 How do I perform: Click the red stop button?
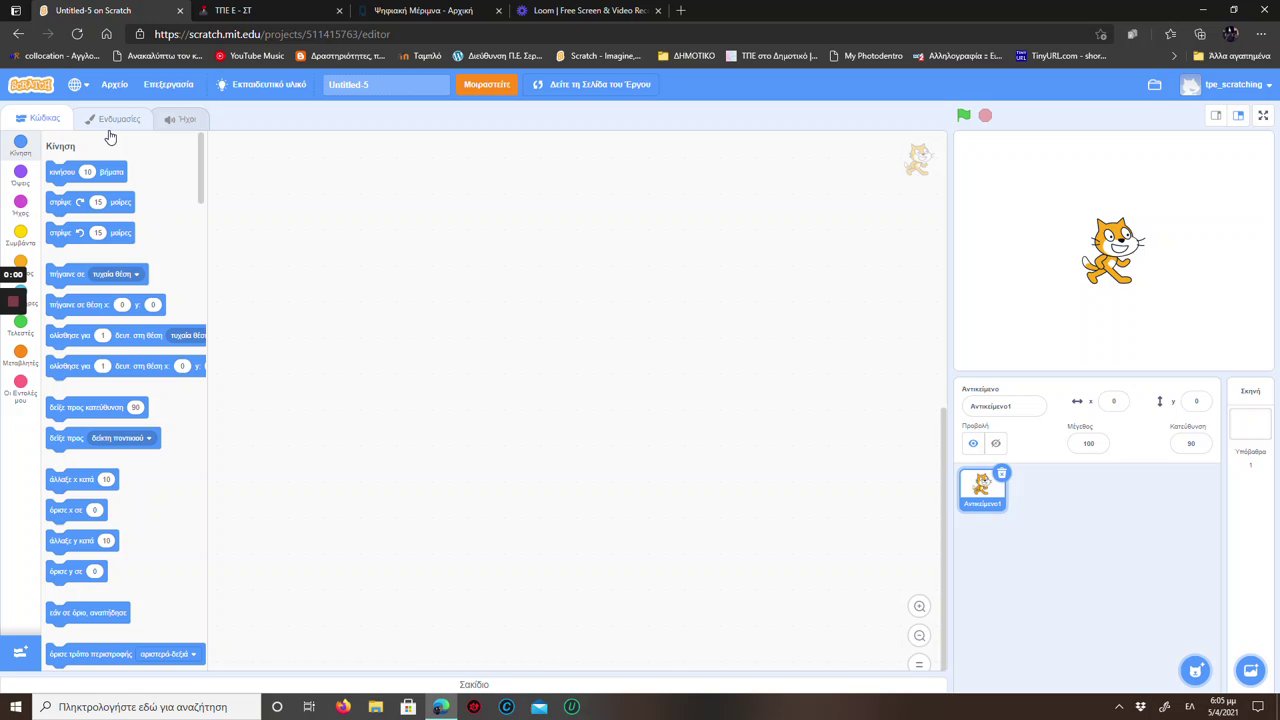[x=985, y=115]
